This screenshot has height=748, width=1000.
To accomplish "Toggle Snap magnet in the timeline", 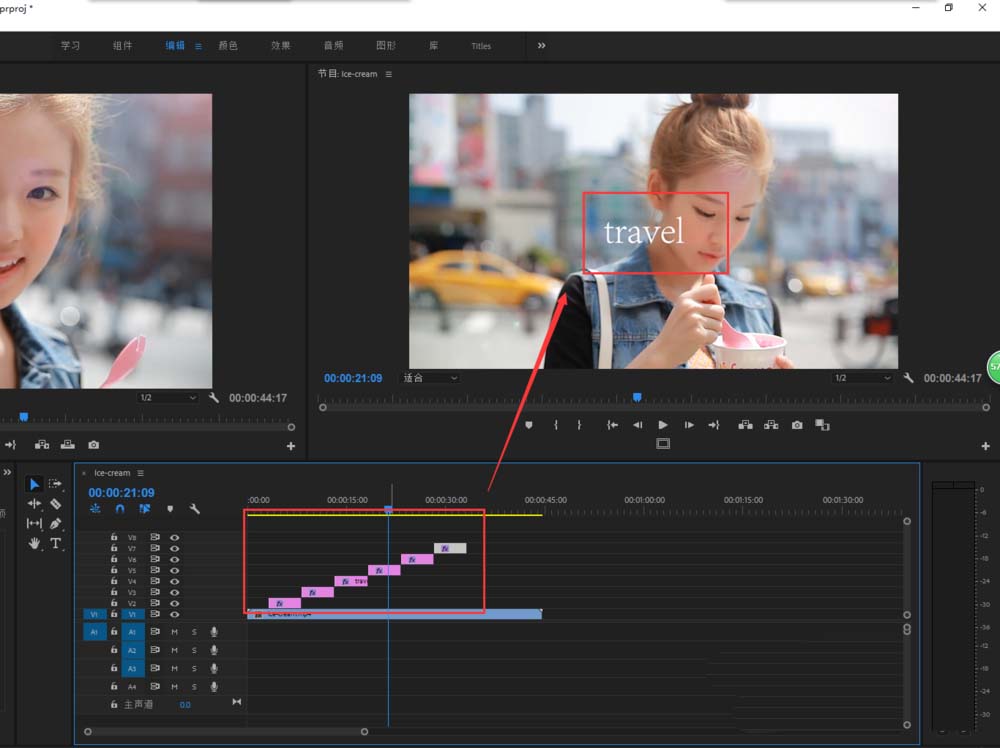I will [120, 509].
